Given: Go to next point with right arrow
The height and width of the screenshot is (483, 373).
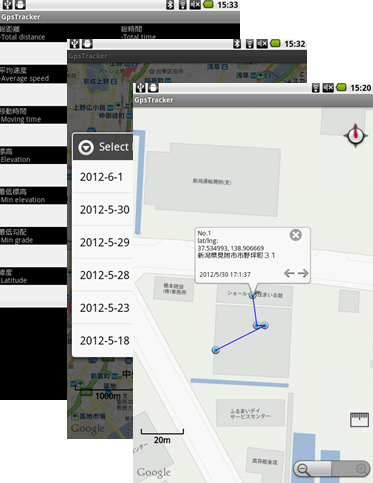Looking at the screenshot, I should point(303,273).
